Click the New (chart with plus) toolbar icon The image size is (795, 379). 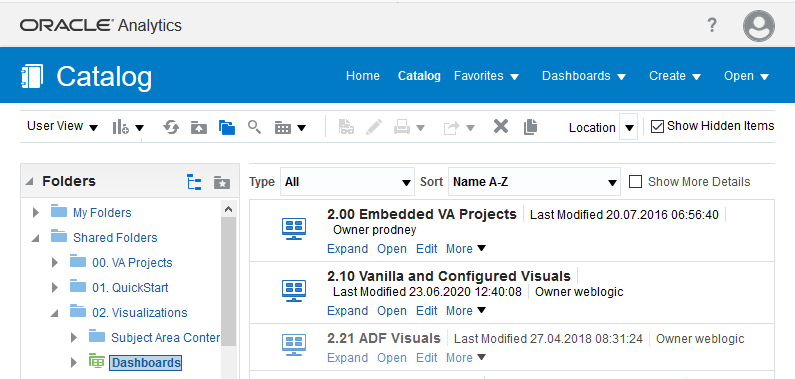(x=120, y=127)
